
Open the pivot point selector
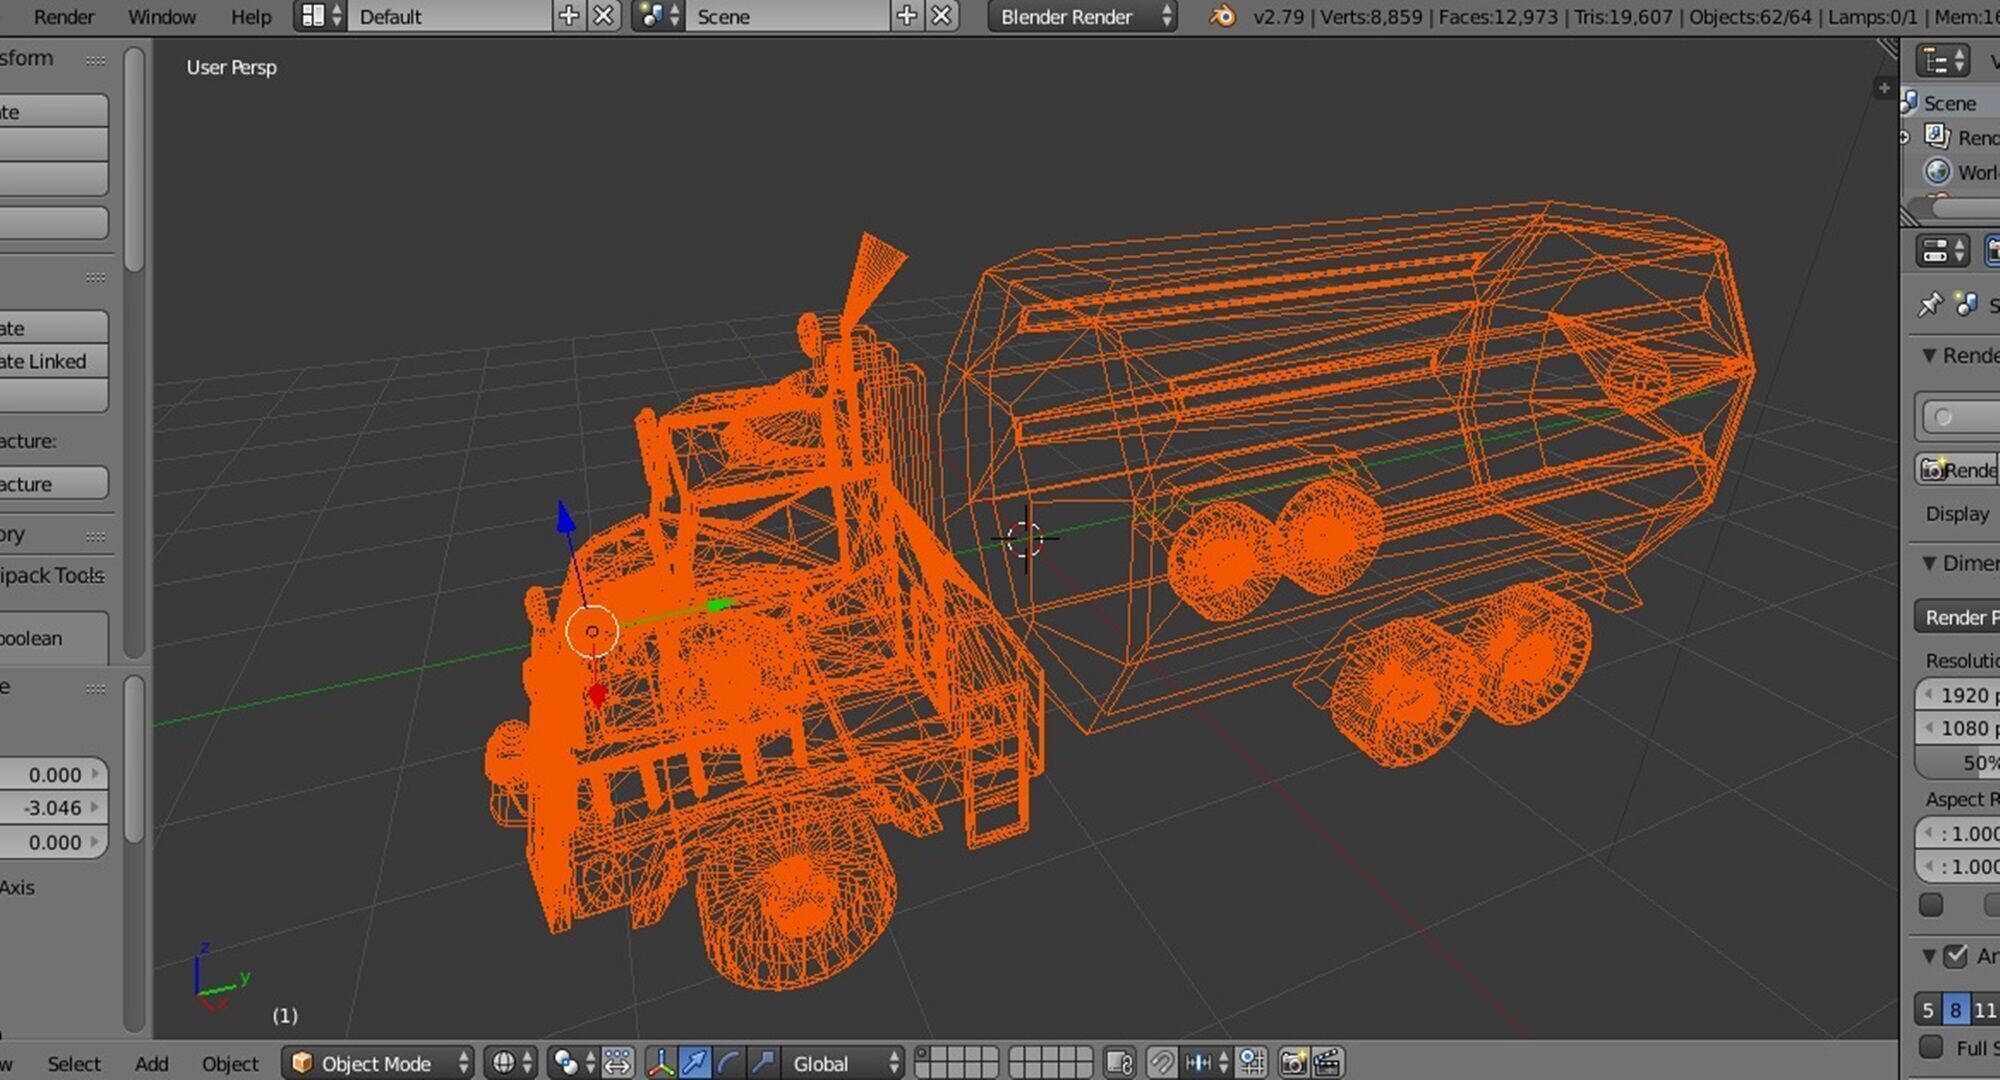click(573, 1063)
